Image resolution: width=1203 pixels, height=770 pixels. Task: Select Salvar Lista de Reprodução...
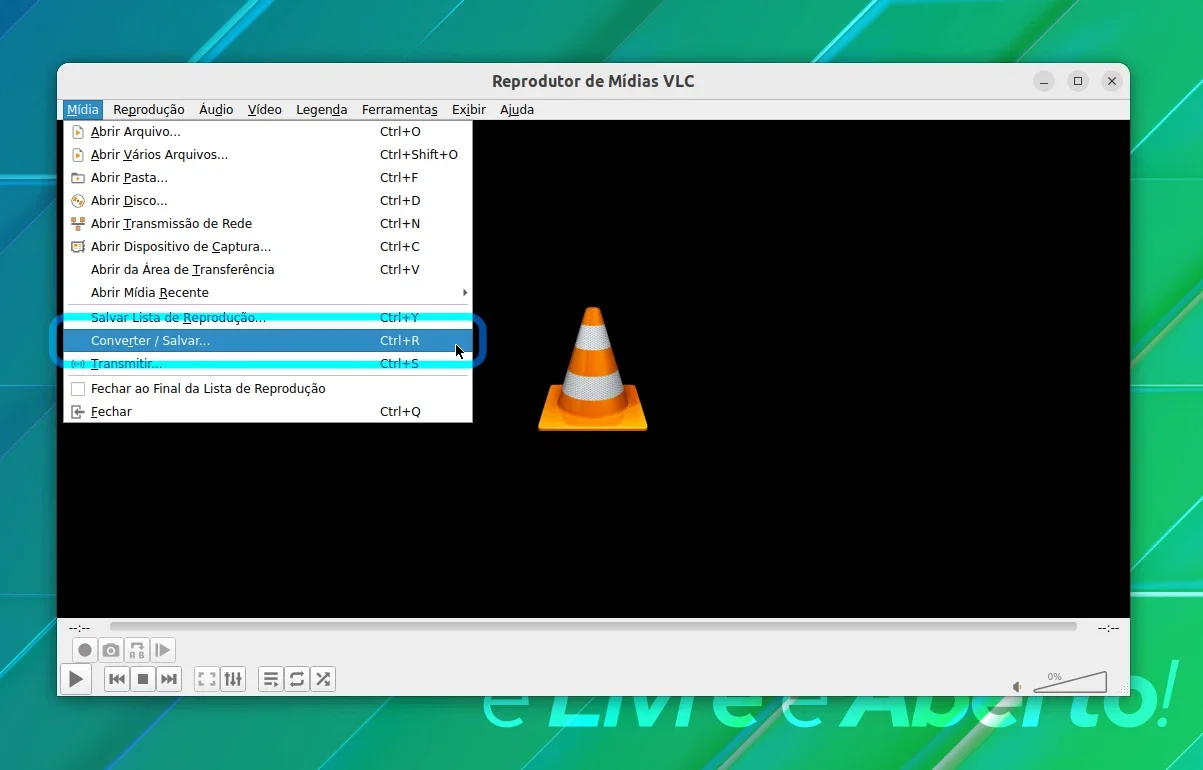tap(268, 317)
